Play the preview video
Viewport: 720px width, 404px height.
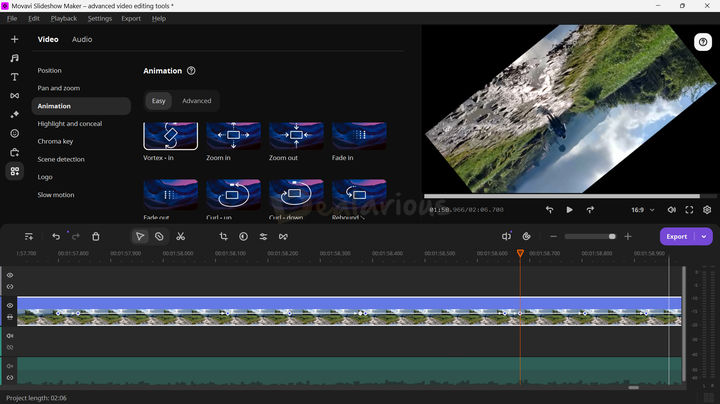pos(569,210)
